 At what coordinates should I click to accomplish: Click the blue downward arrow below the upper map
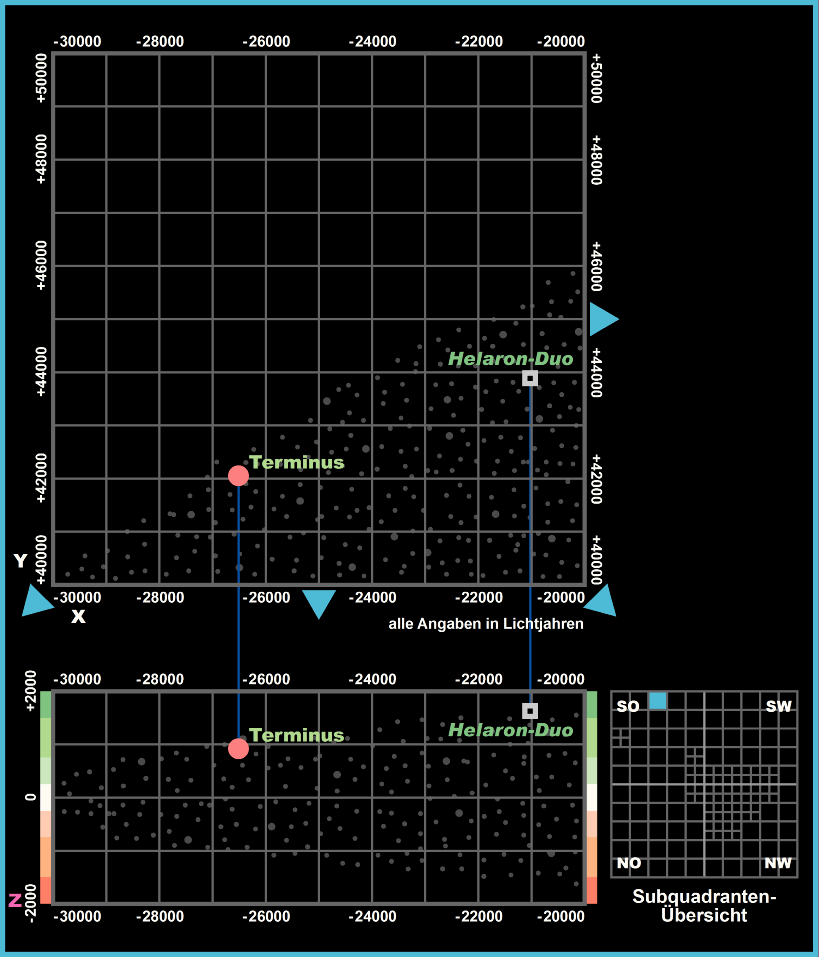tap(318, 603)
